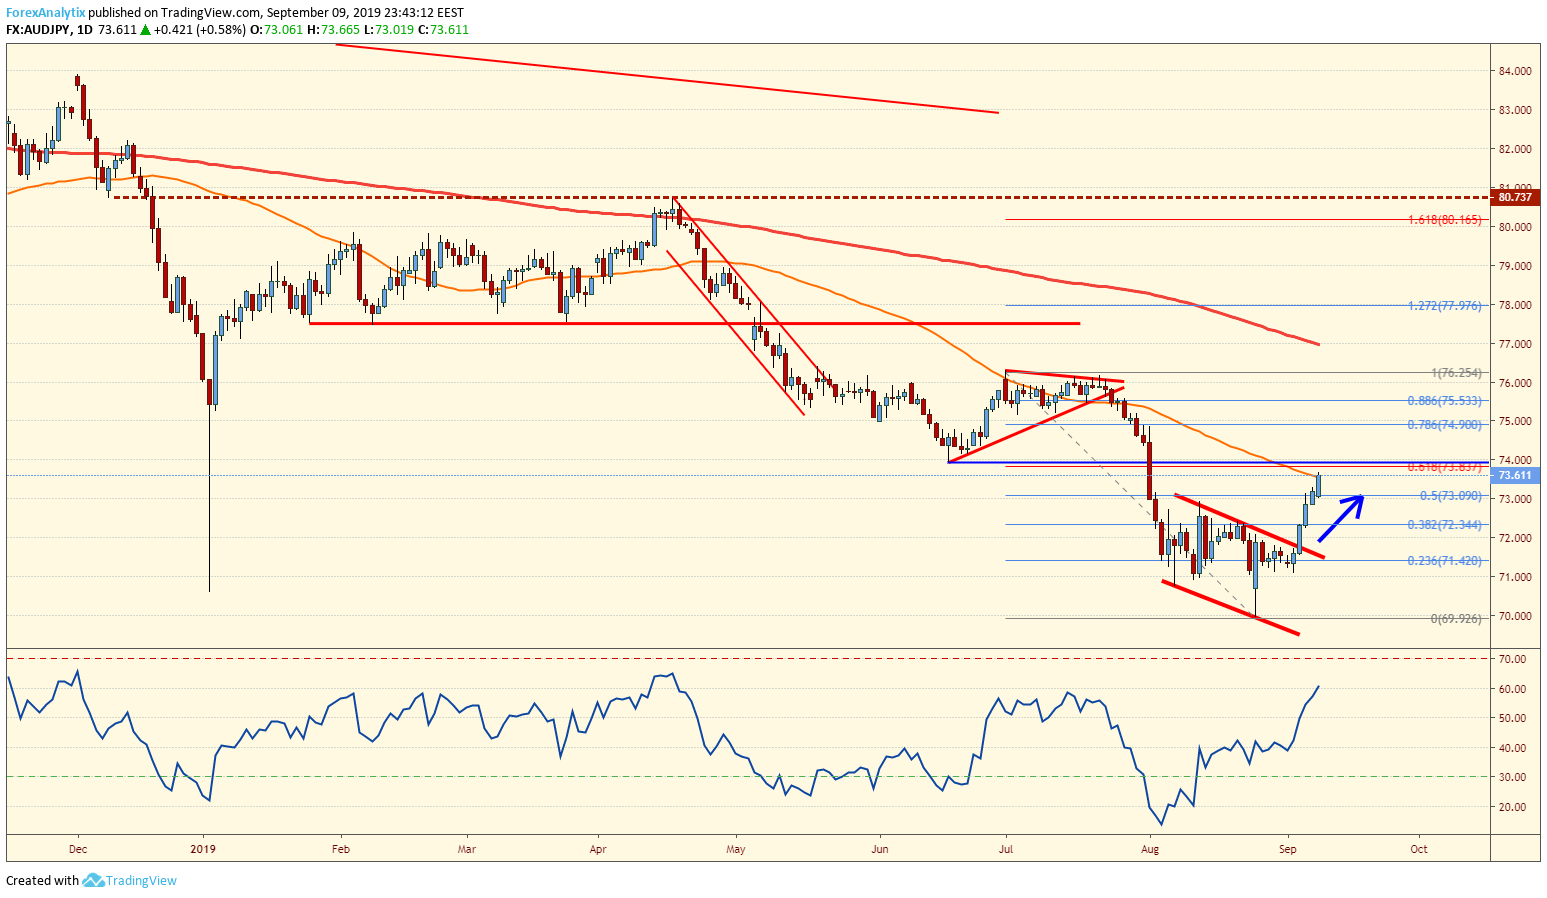Click the 0.382(72.344) Fibonacci level label
Screen dimensions: 1547x898
pos(1444,525)
